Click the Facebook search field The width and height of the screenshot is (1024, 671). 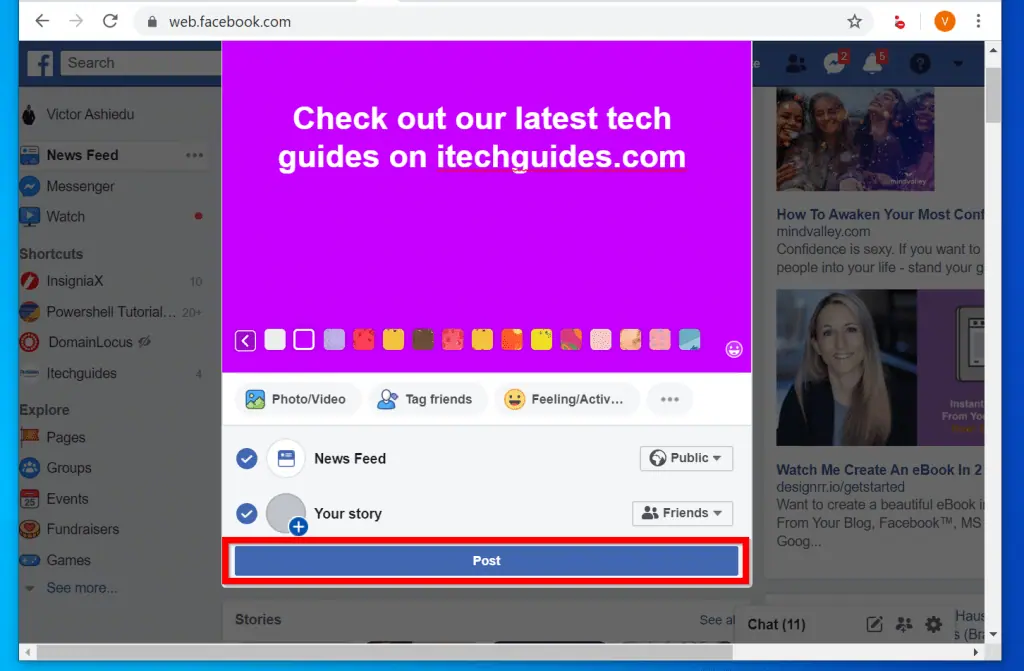pos(140,62)
